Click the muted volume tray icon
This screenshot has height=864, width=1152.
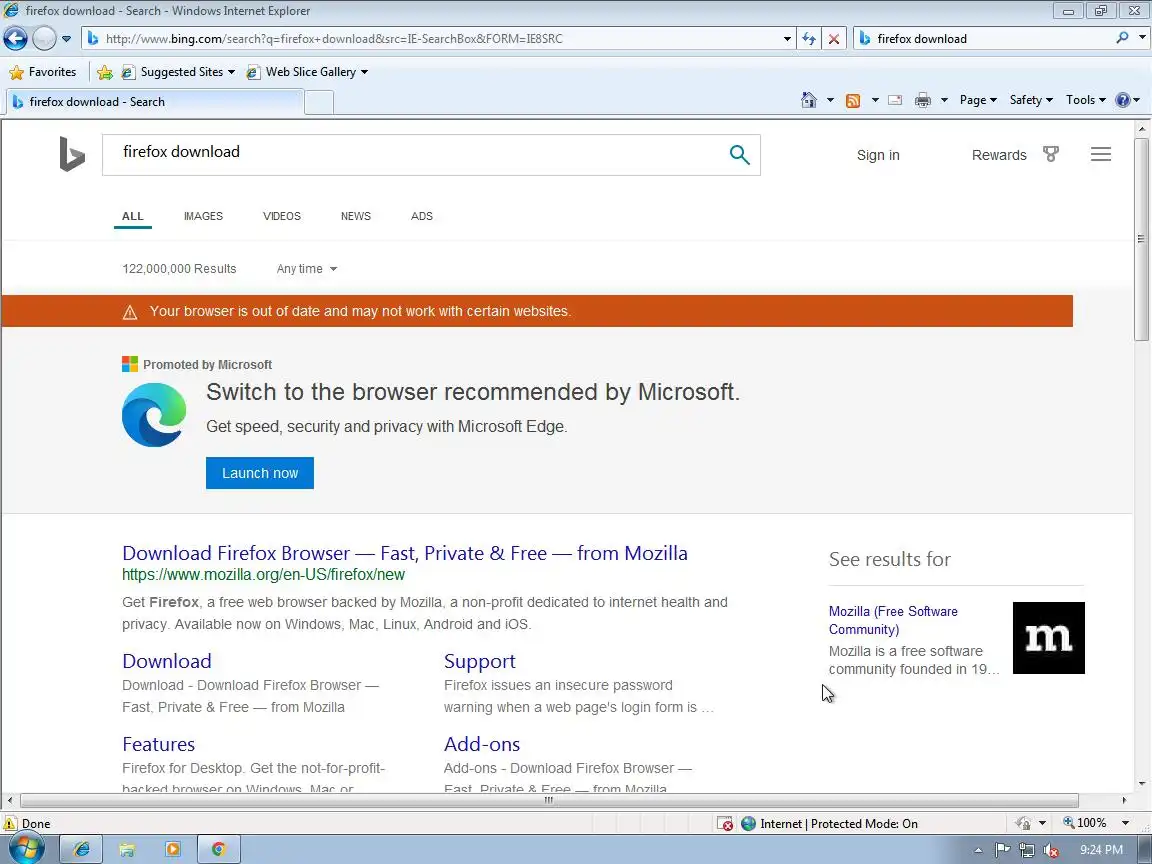pyautogui.click(x=1051, y=850)
